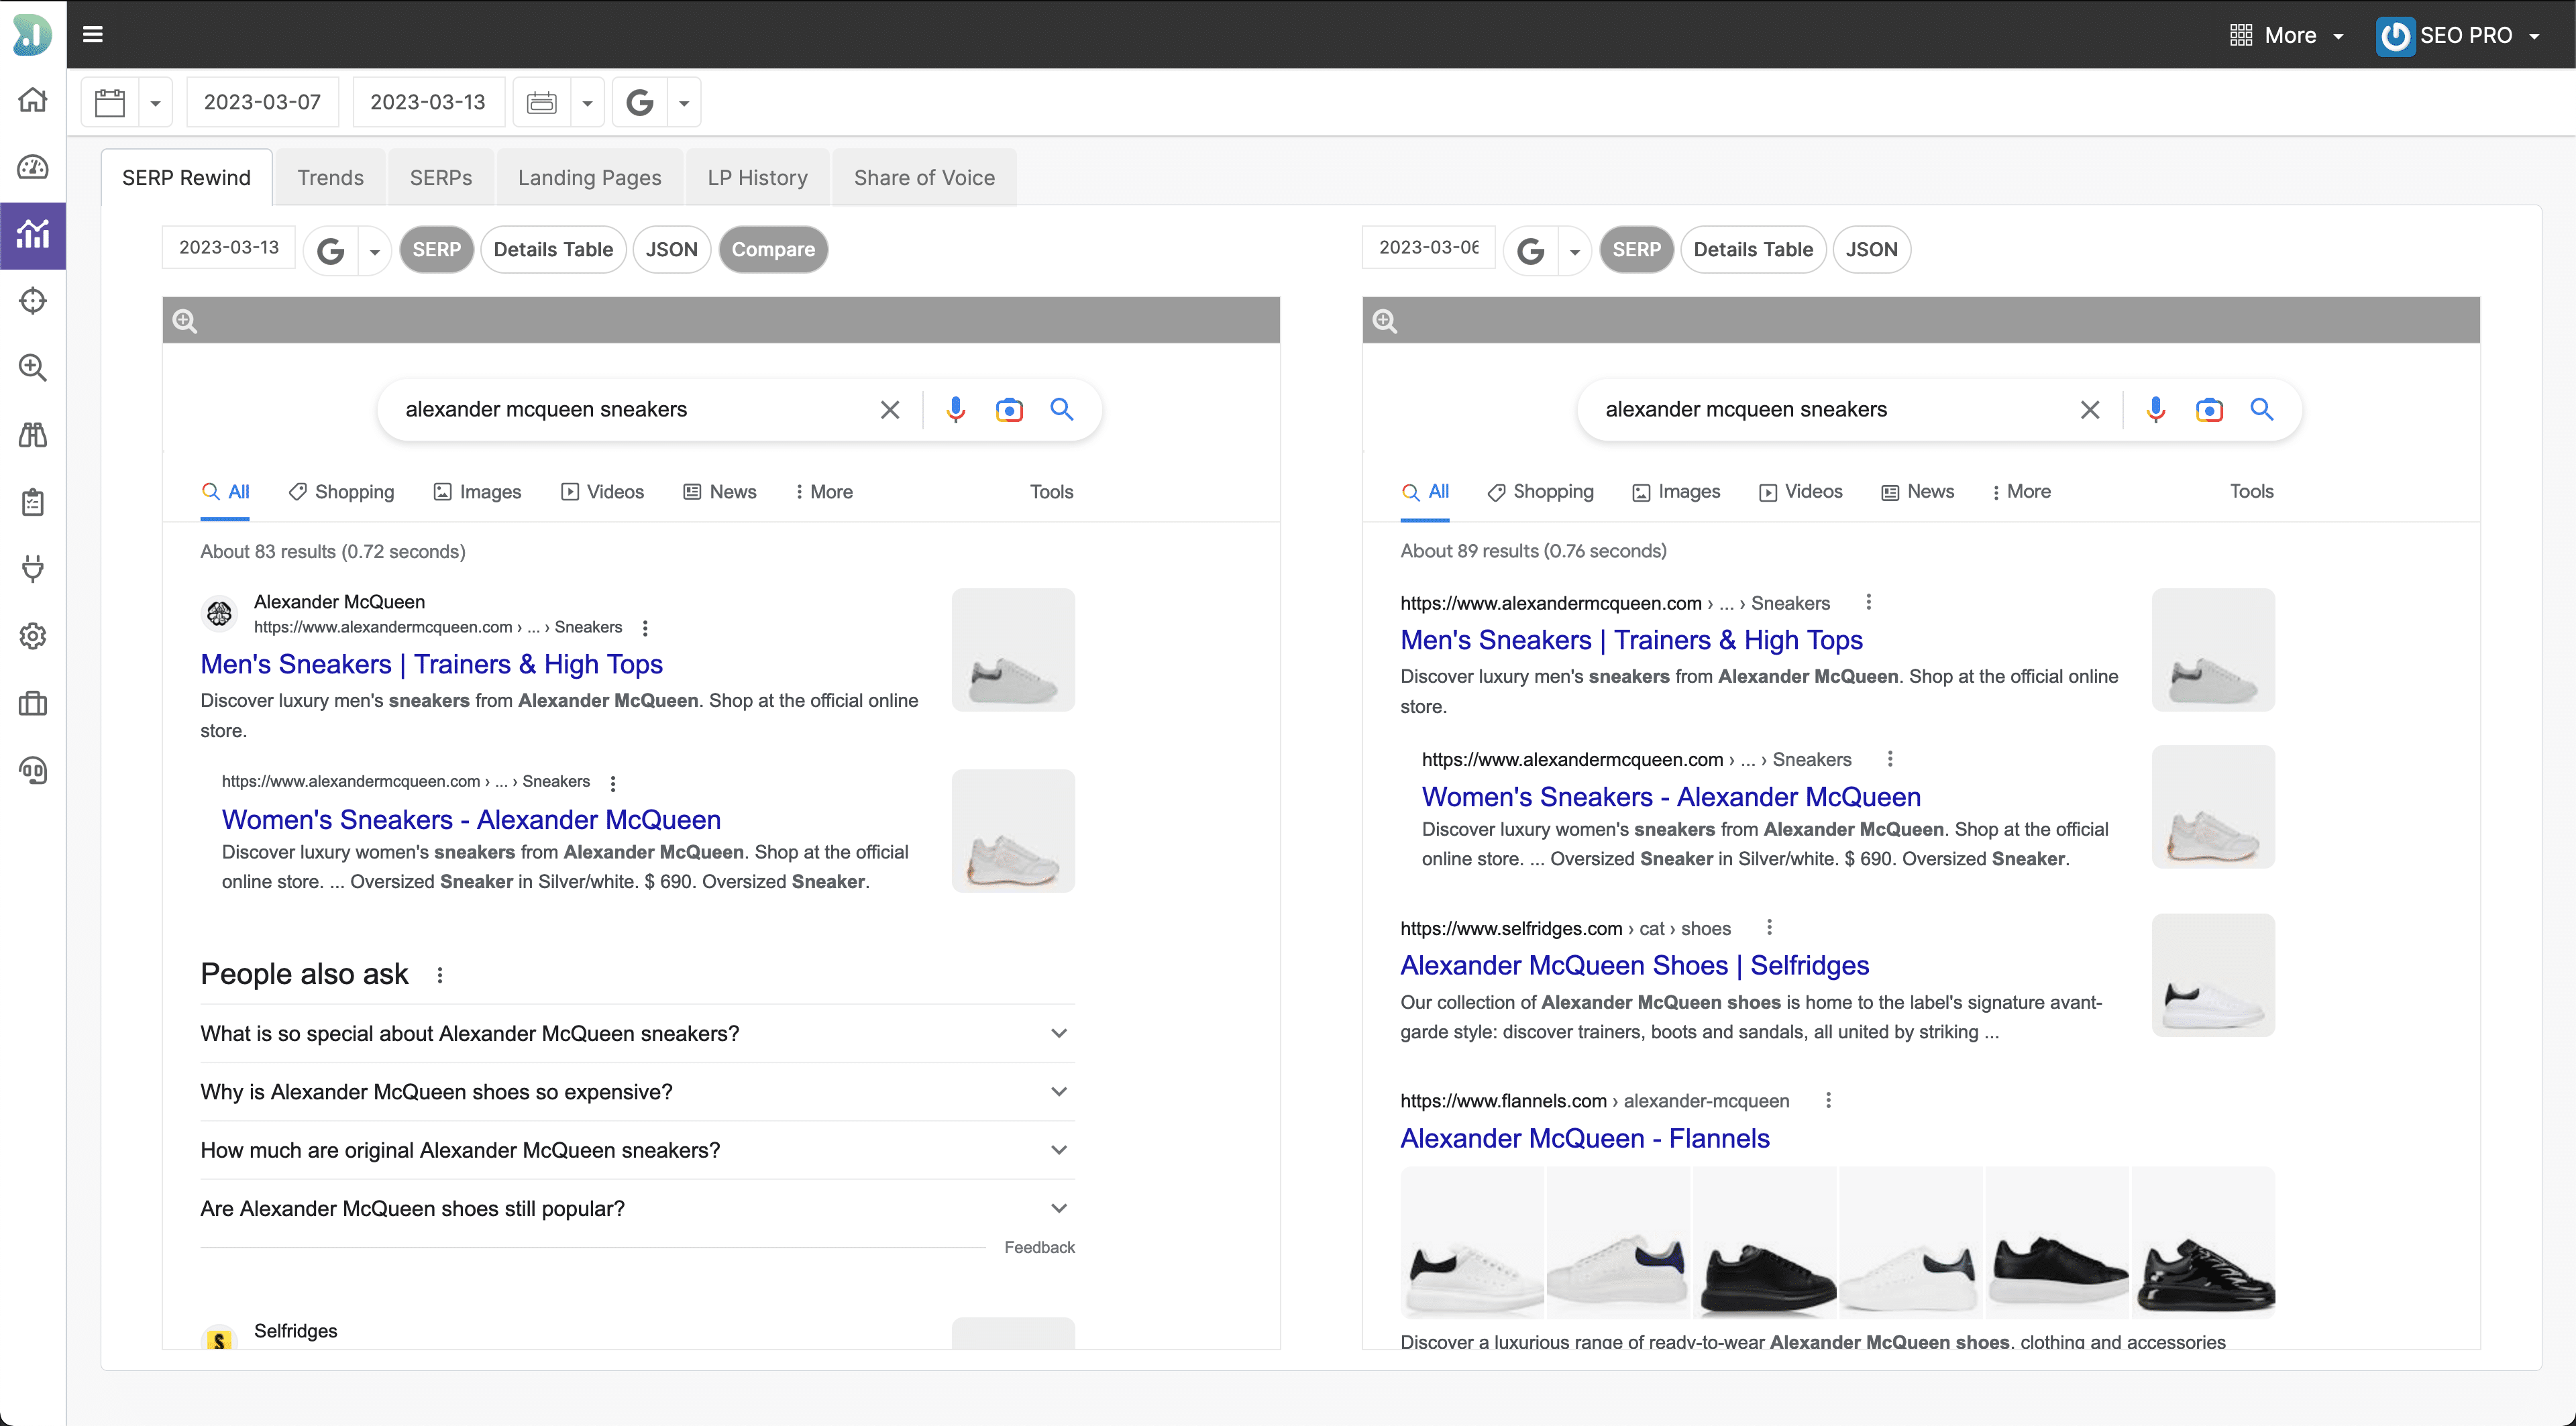This screenshot has width=2576, height=1426.
Task: Click the crosshair target icon in sidebar
Action: 33,301
